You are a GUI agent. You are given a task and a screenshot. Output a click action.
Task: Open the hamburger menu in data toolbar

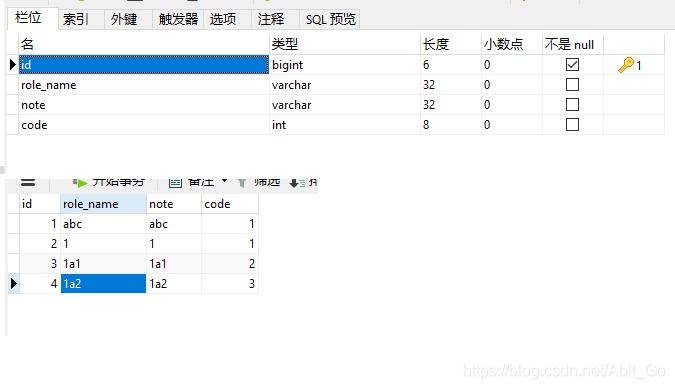coord(28,182)
